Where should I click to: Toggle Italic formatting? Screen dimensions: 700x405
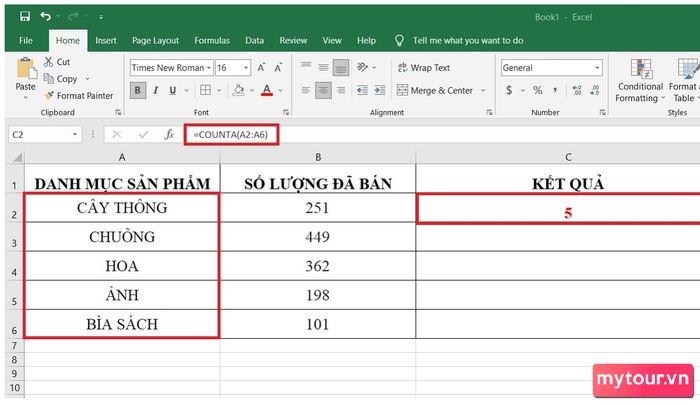[155, 91]
